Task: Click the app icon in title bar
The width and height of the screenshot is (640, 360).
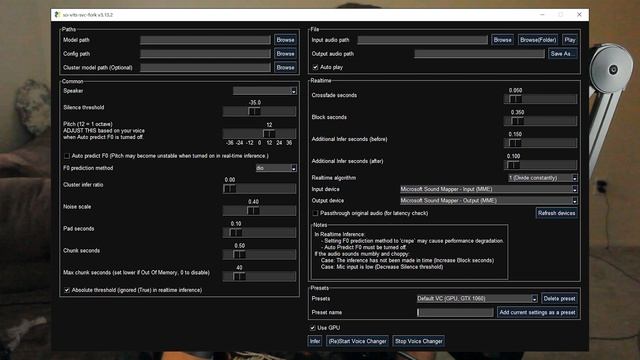Action: click(58, 15)
